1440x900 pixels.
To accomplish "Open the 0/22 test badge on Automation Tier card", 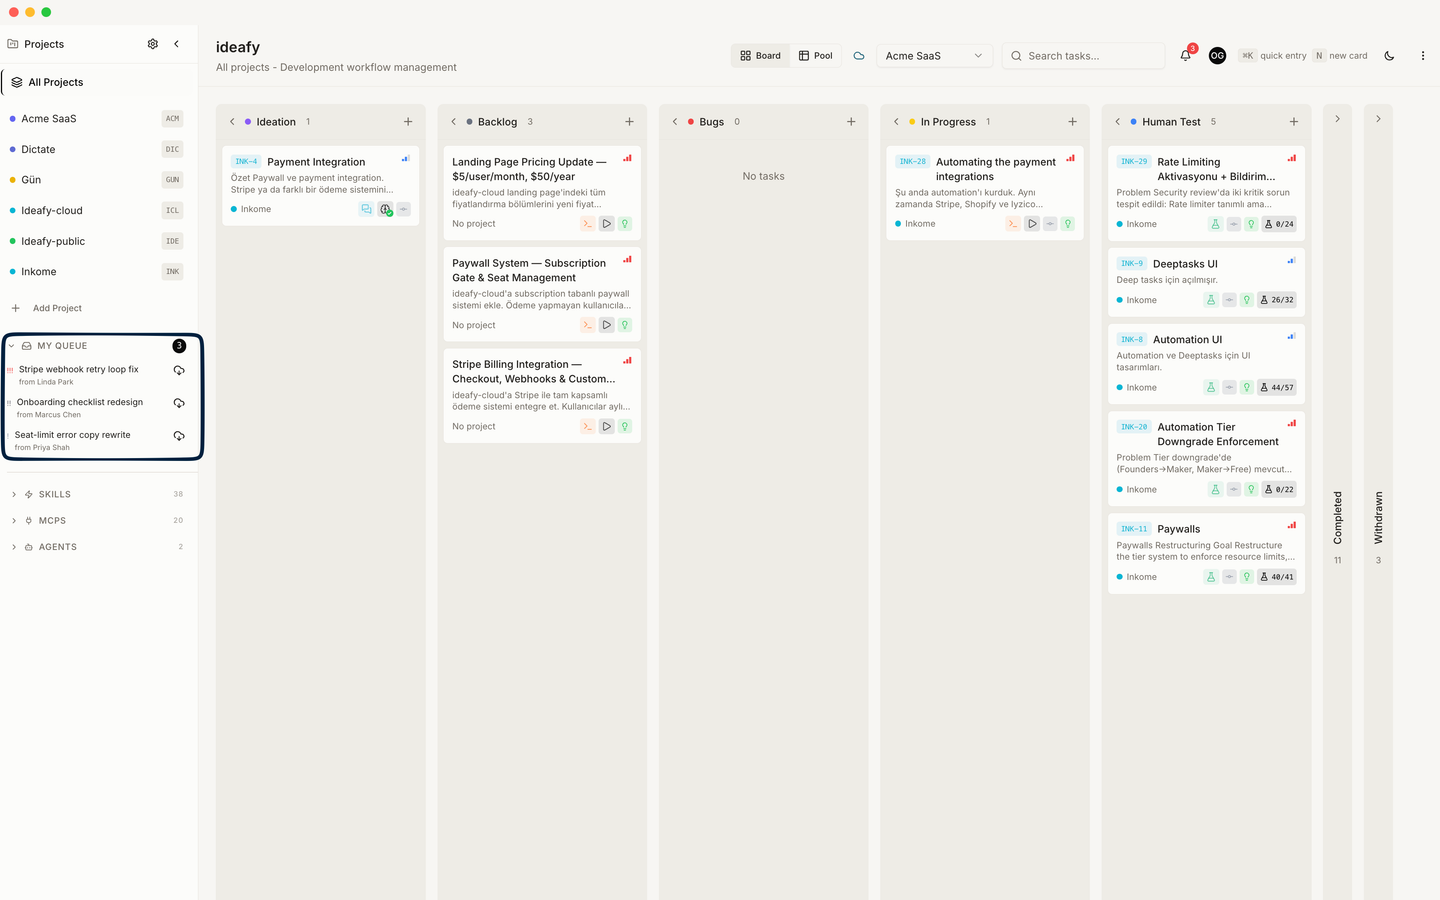I will [x=1279, y=489].
